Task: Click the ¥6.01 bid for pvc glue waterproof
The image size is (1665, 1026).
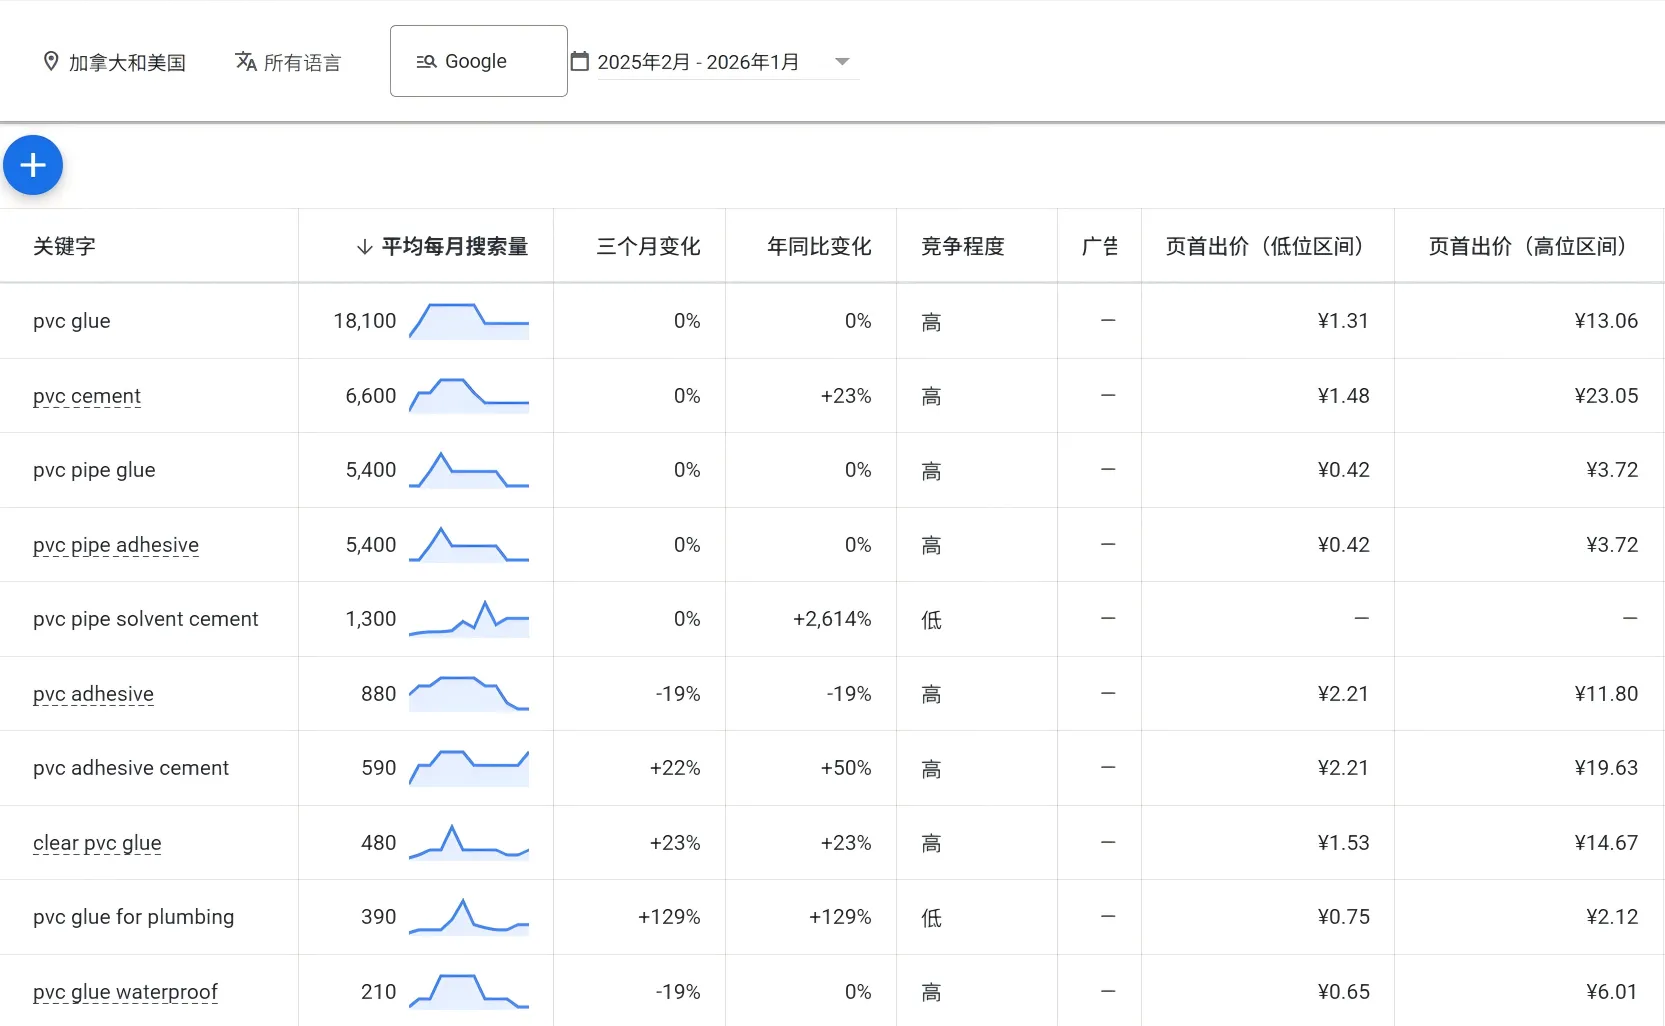Action: (x=1612, y=992)
